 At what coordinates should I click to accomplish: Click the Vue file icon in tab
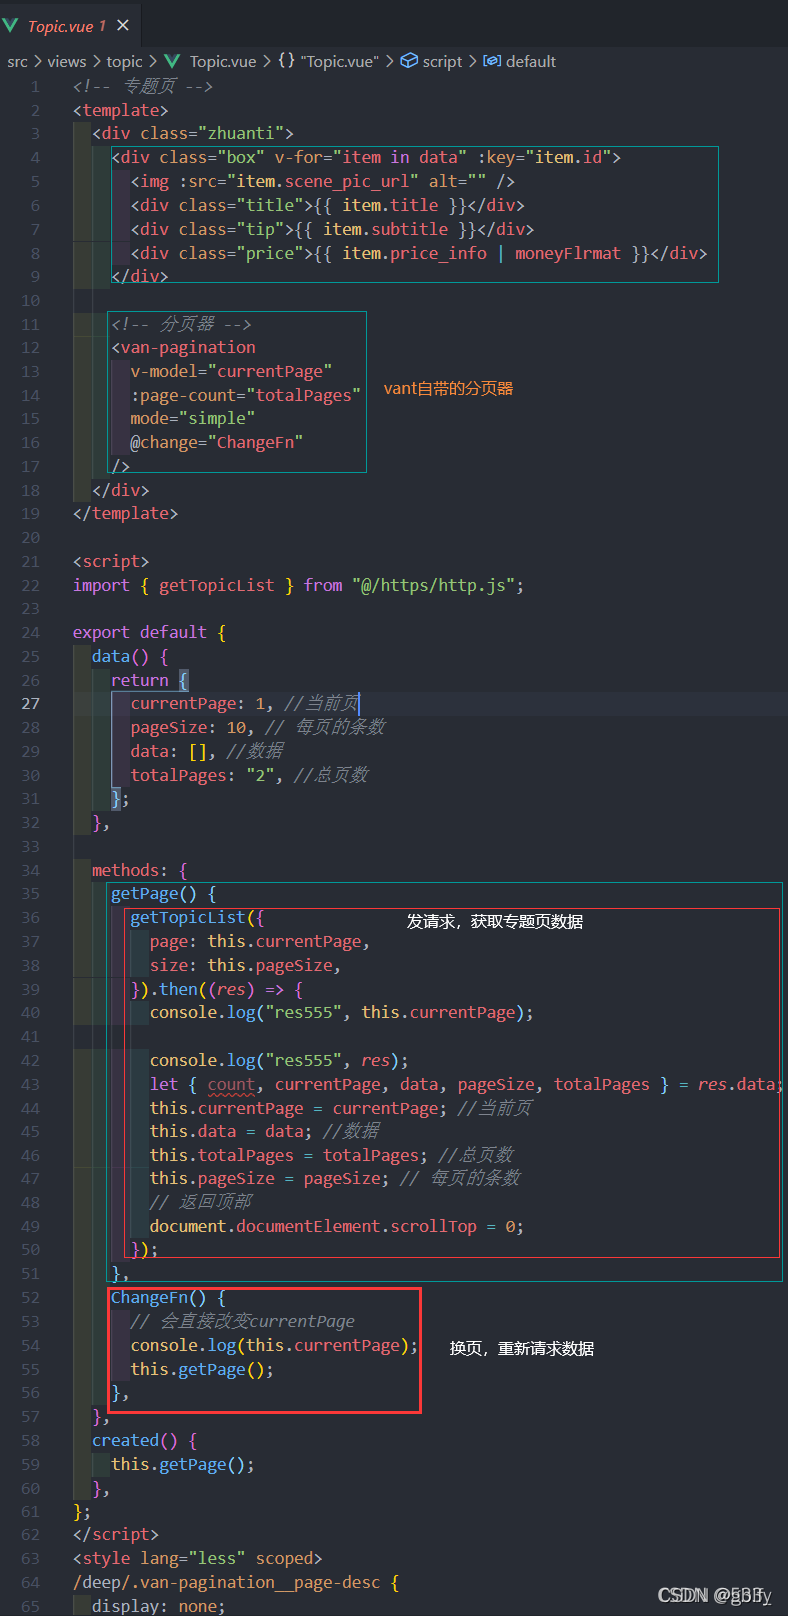11,25
